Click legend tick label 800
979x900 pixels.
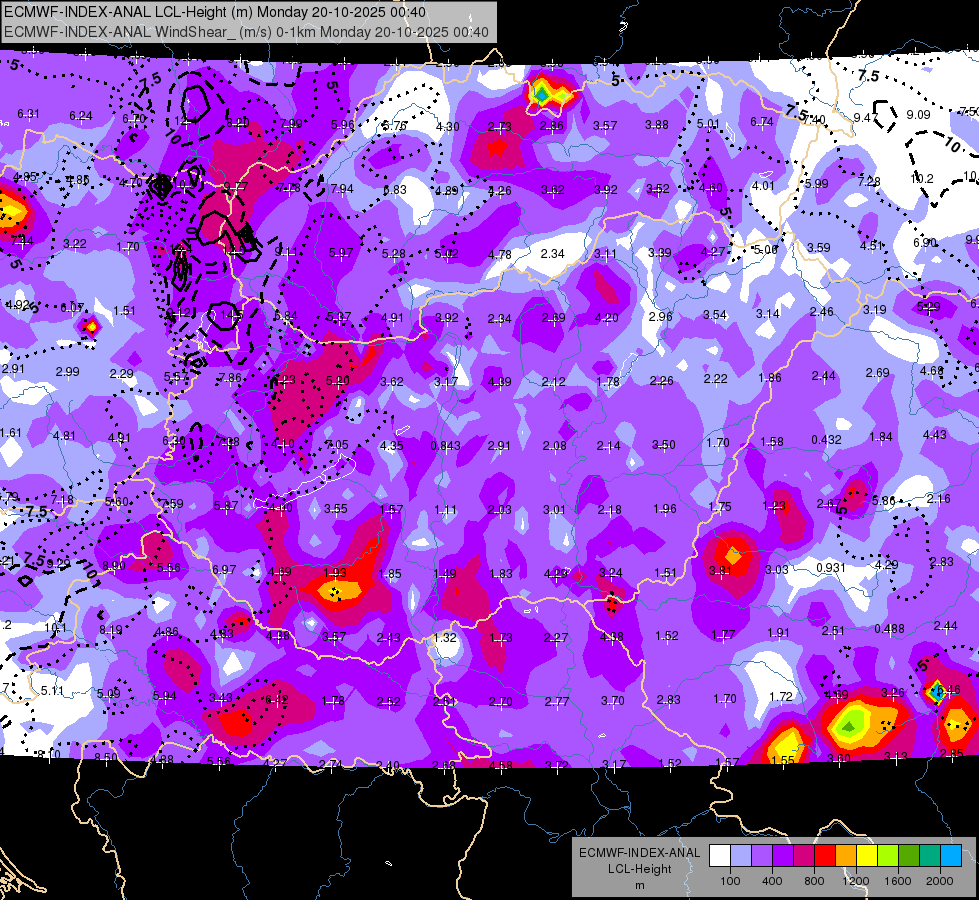click(x=814, y=881)
